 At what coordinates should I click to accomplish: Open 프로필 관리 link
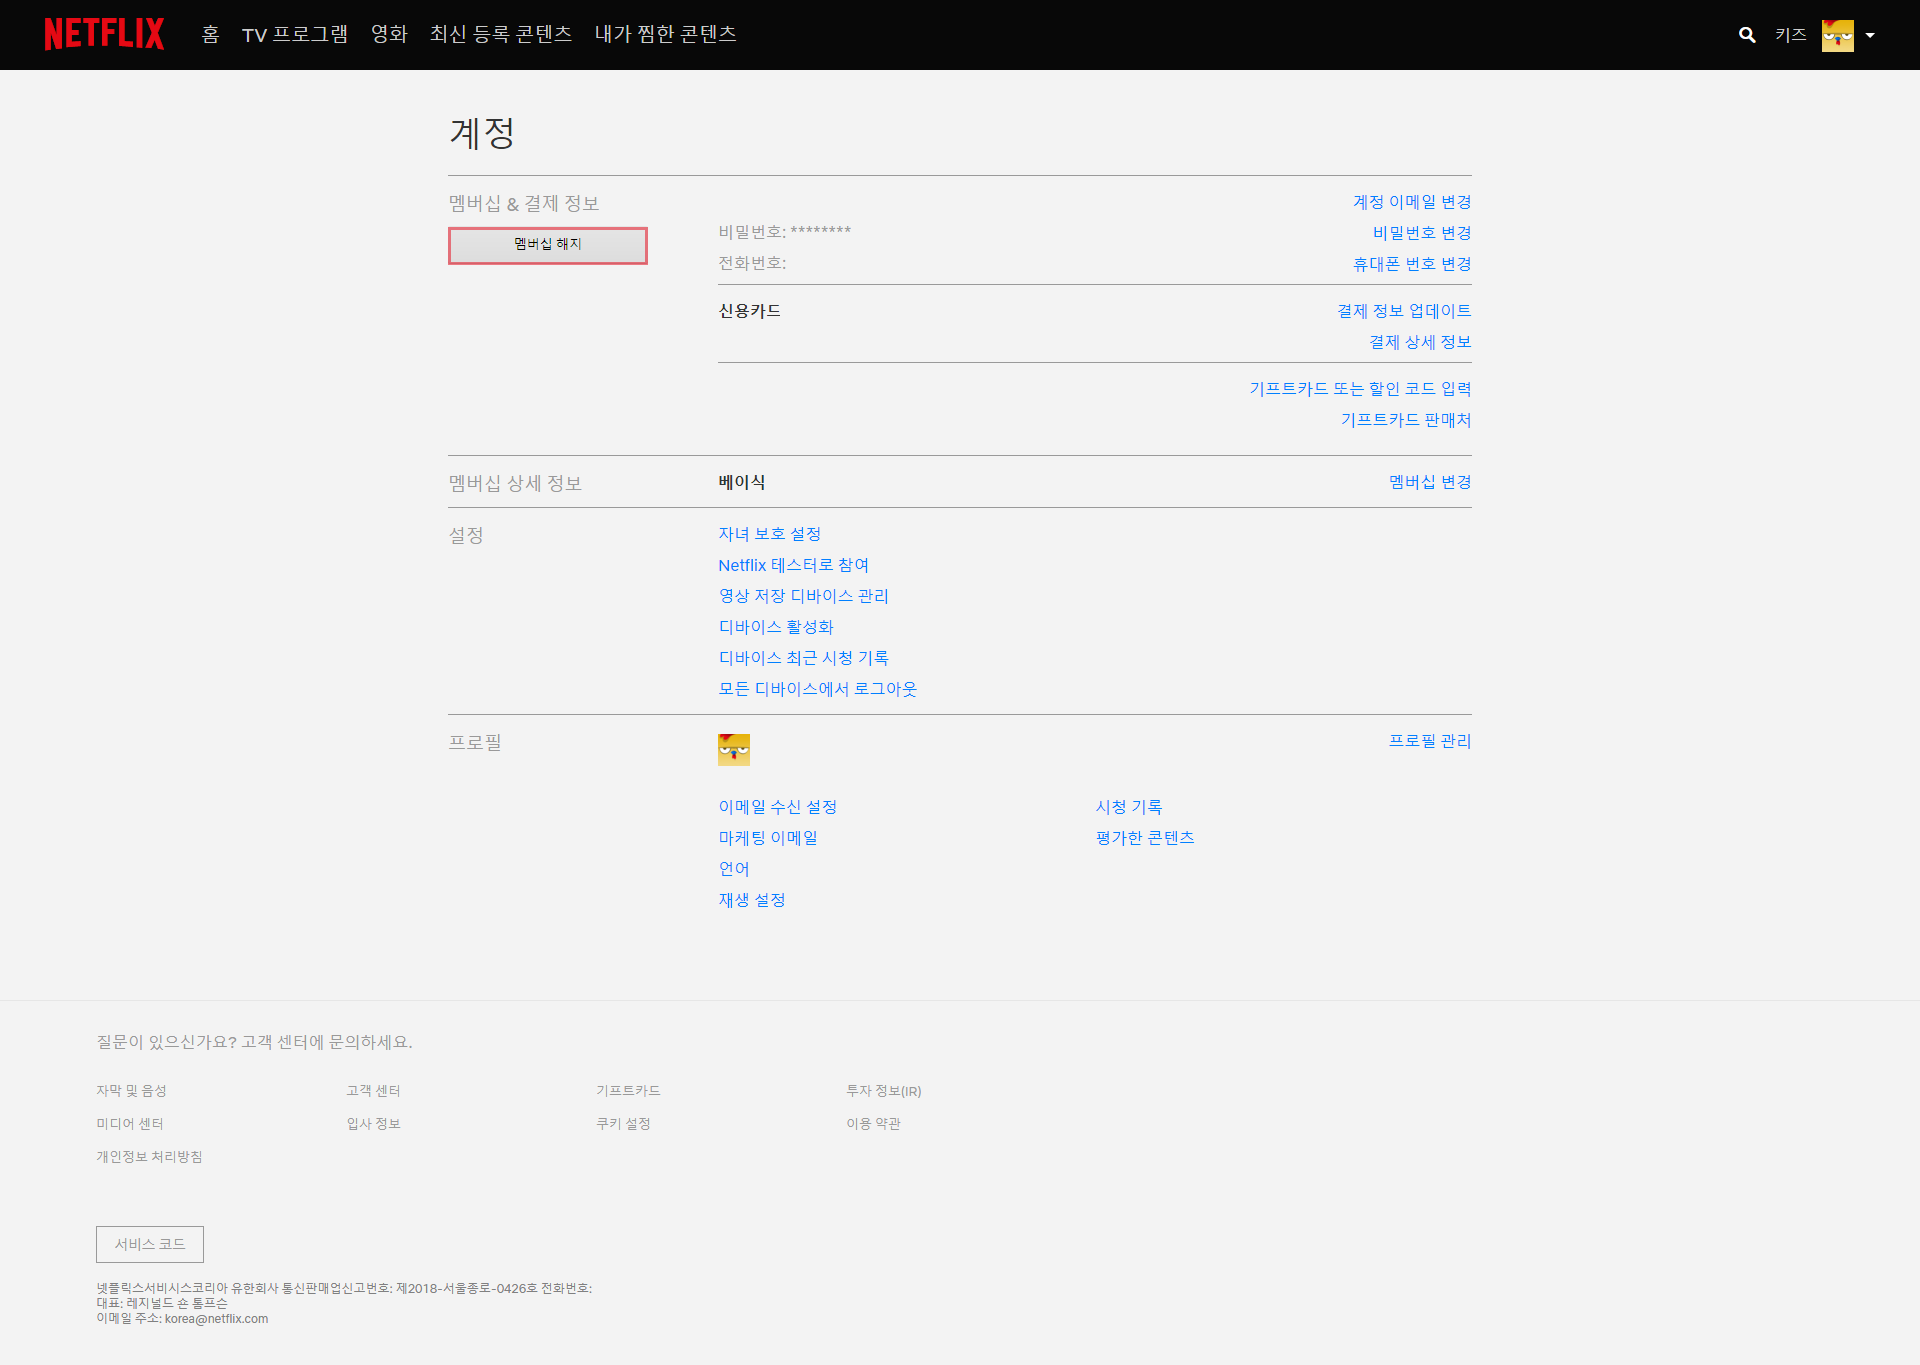click(x=1429, y=741)
